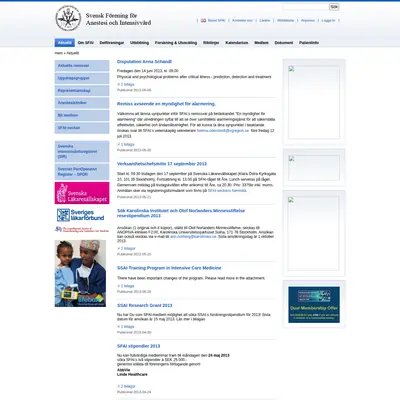Open SSAI Training Program in Intensive Care Medicine
Viewport: 400px width, 400px height.
pyautogui.click(x=169, y=268)
